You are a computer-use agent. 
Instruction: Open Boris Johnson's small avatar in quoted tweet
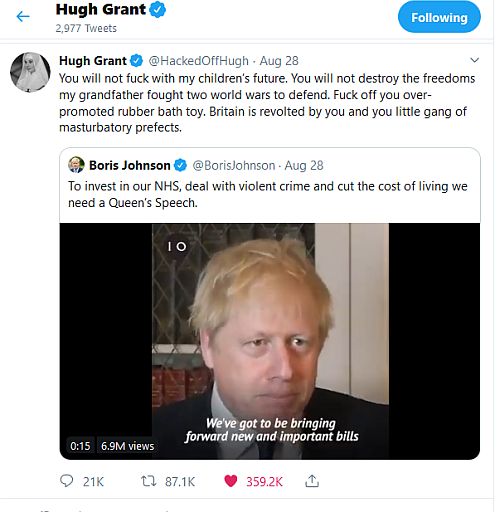tap(76, 165)
